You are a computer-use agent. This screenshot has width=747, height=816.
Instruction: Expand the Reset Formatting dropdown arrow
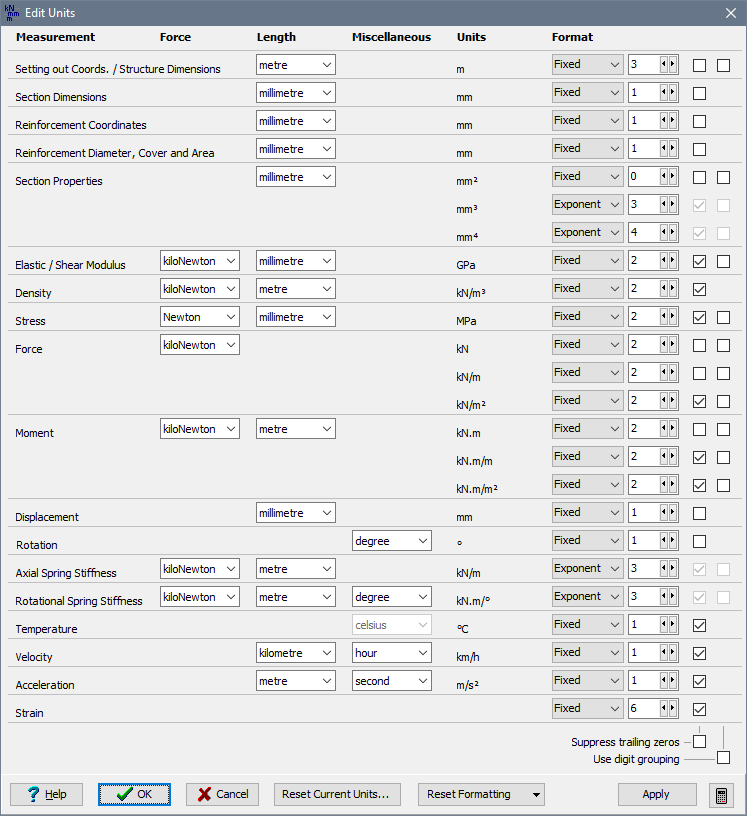539,795
